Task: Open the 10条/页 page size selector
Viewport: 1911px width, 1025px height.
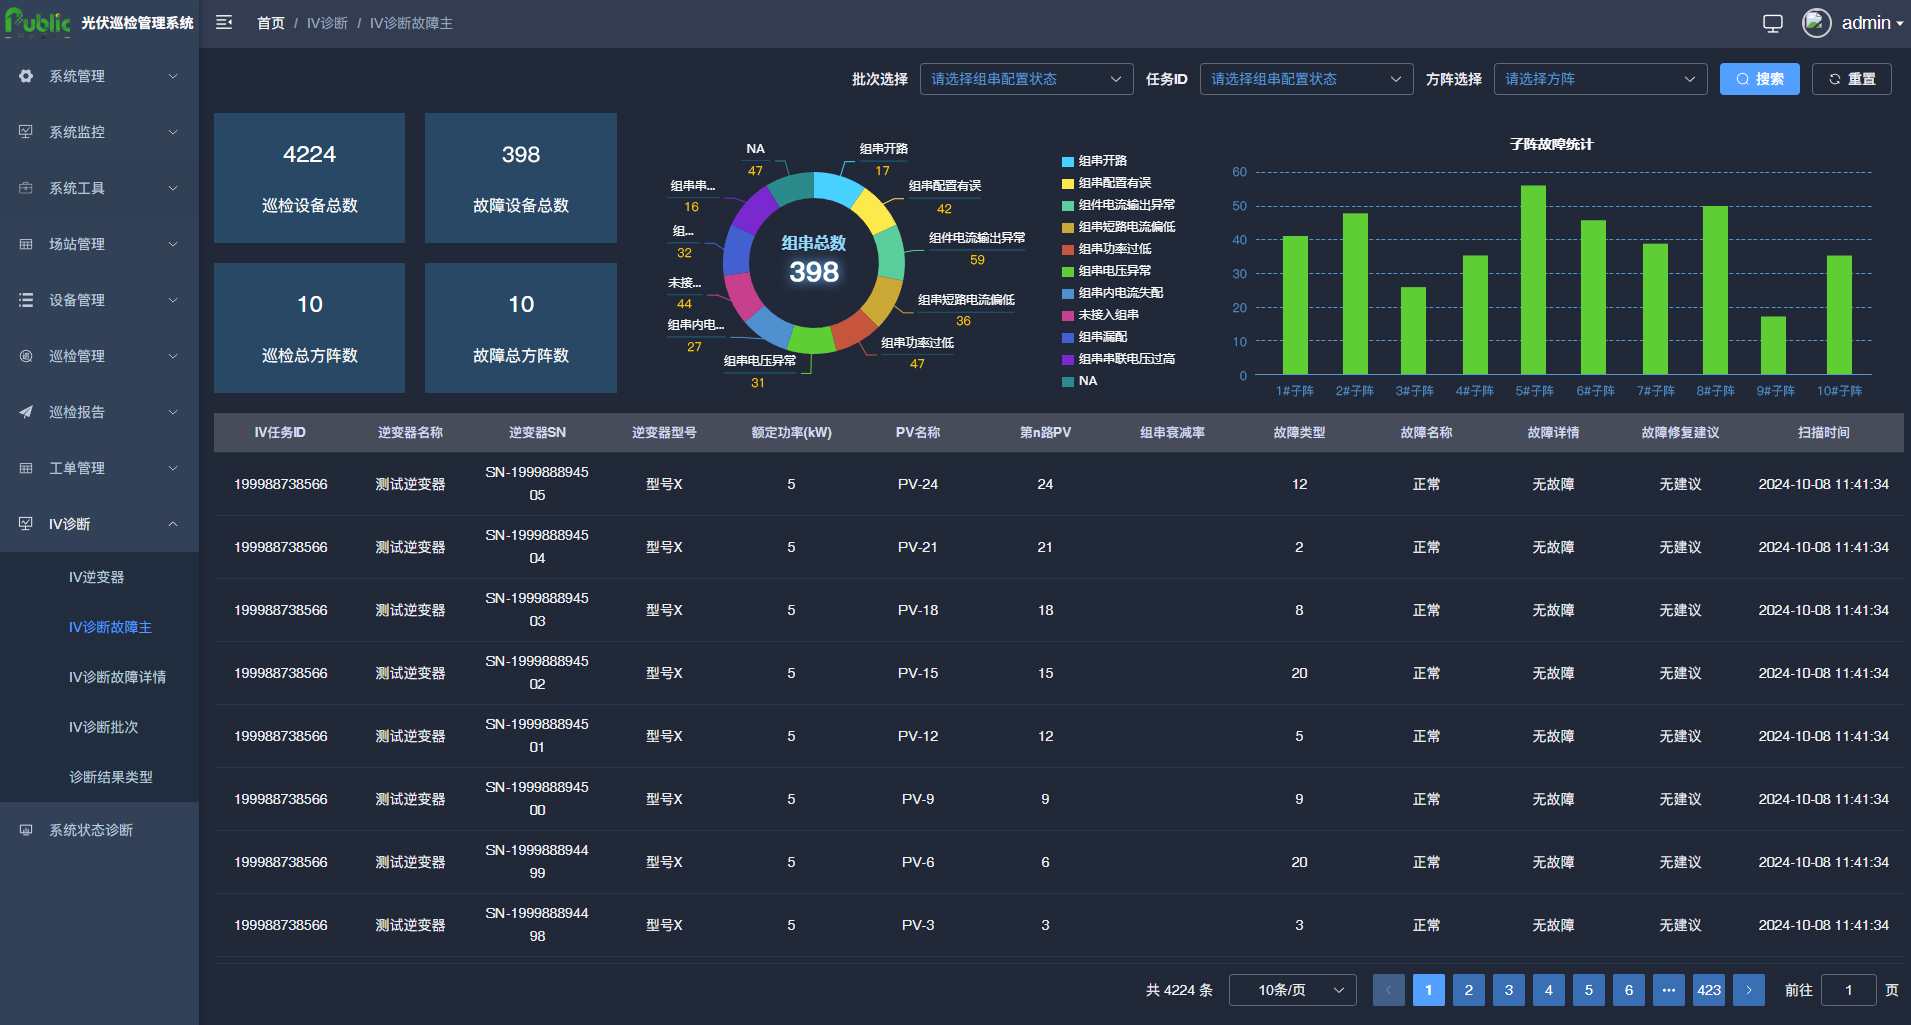Action: tap(1292, 990)
